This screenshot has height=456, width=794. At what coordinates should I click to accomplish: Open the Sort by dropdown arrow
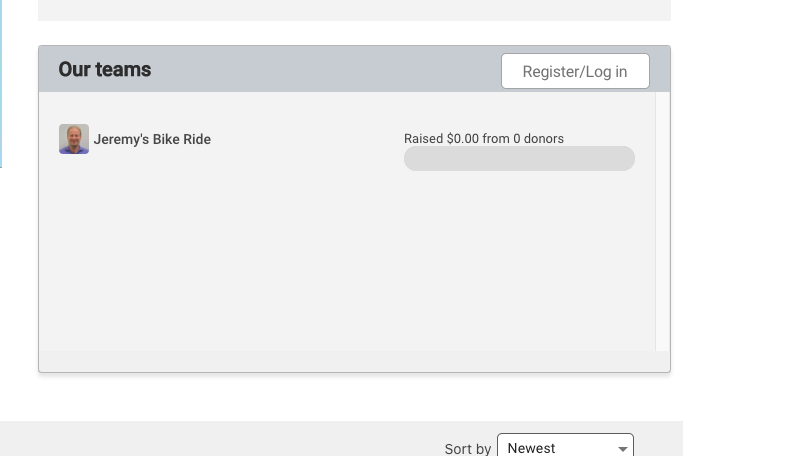(x=622, y=449)
